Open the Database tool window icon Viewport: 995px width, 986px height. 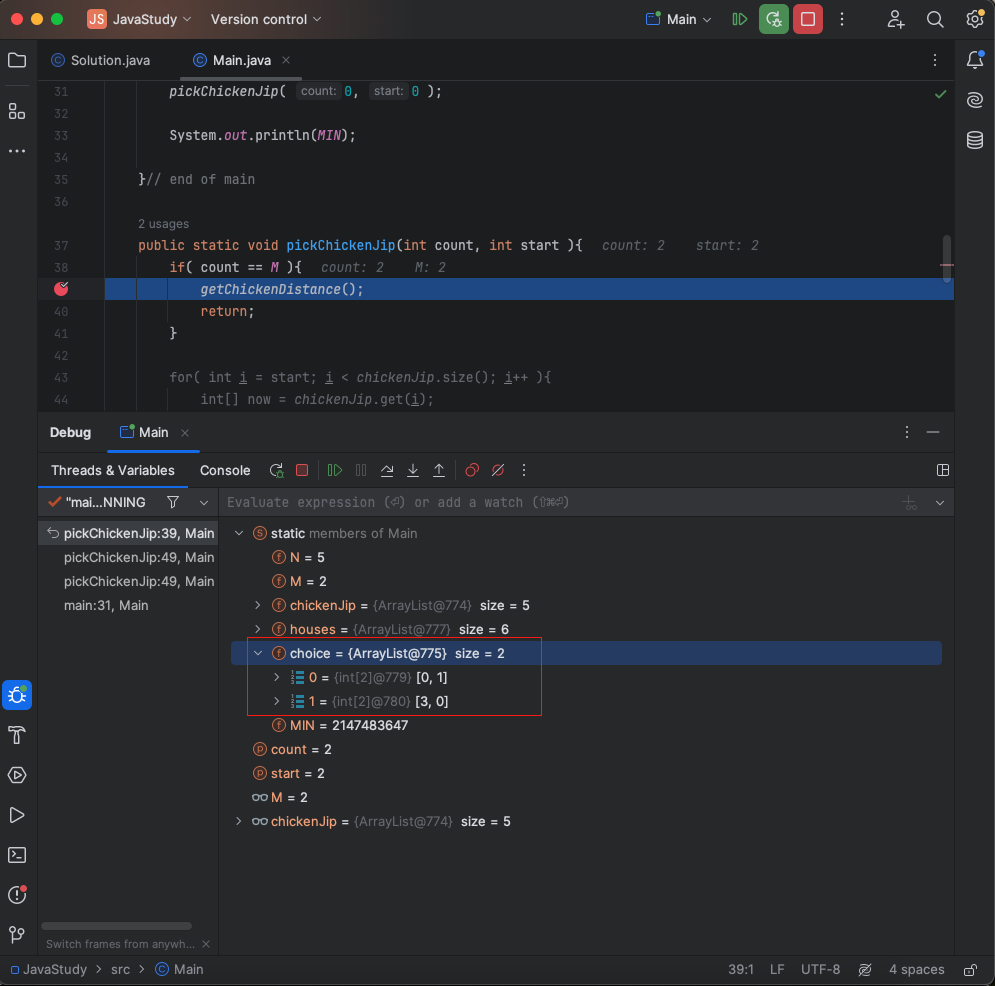[975, 140]
